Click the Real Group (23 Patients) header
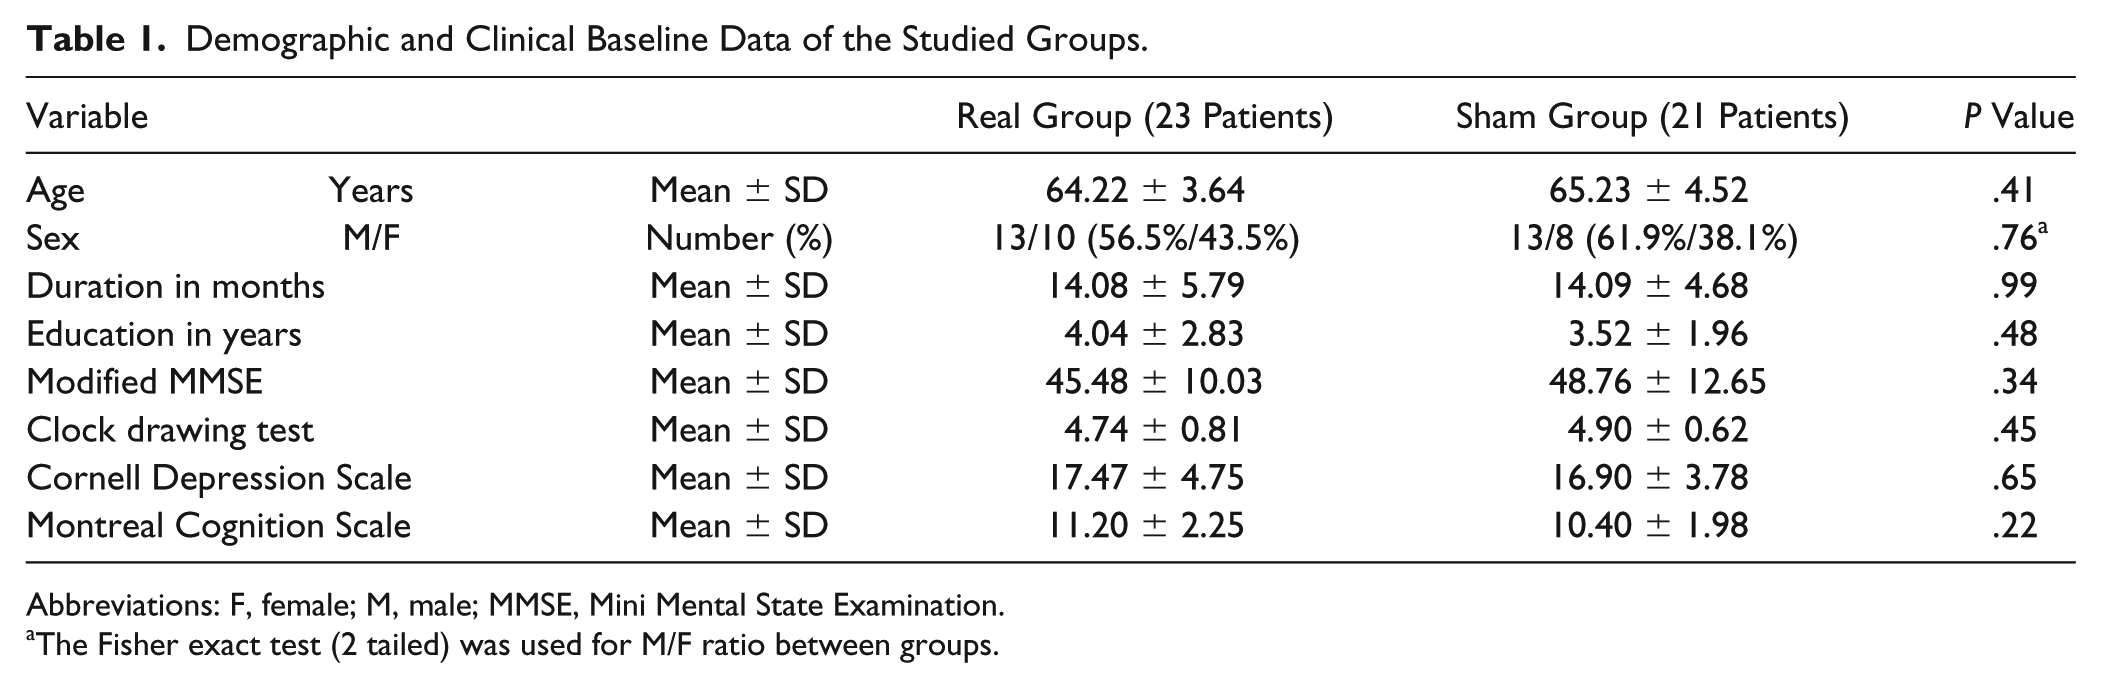 (1145, 118)
